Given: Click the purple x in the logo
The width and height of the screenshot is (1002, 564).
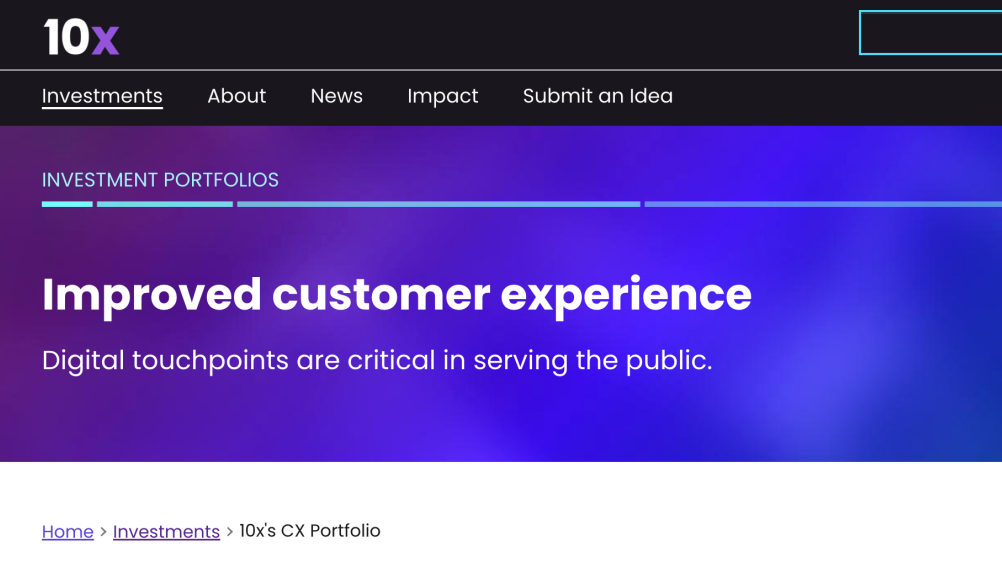Looking at the screenshot, I should coord(105,39).
